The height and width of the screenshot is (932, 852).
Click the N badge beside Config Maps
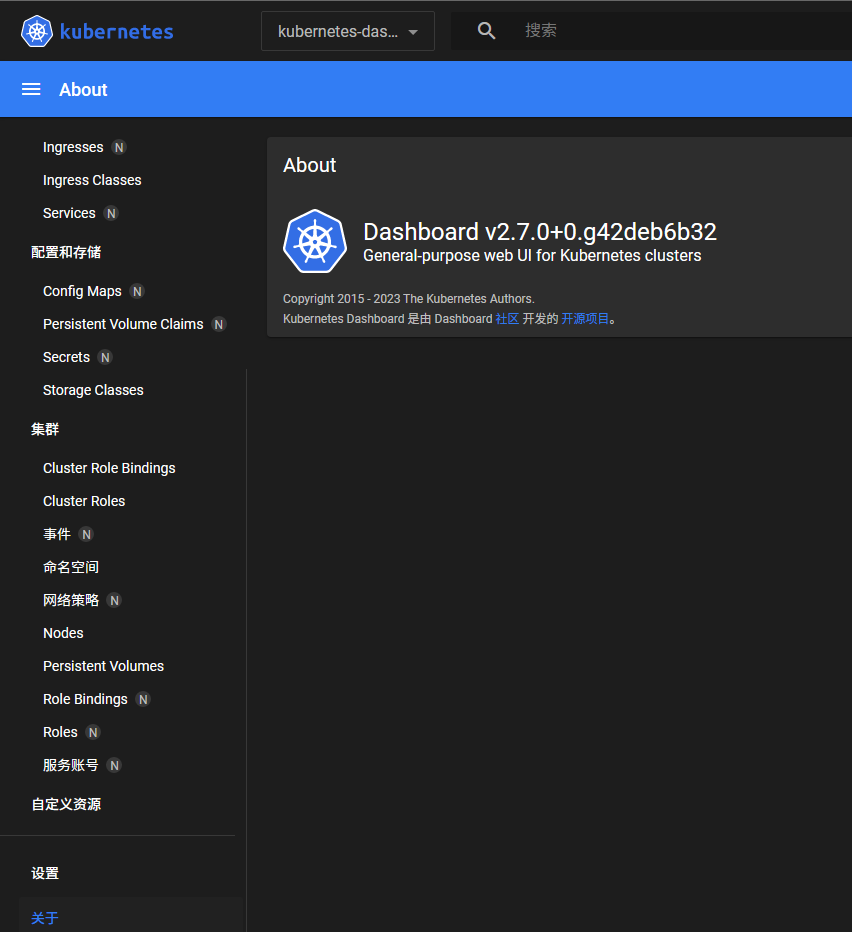coord(137,291)
